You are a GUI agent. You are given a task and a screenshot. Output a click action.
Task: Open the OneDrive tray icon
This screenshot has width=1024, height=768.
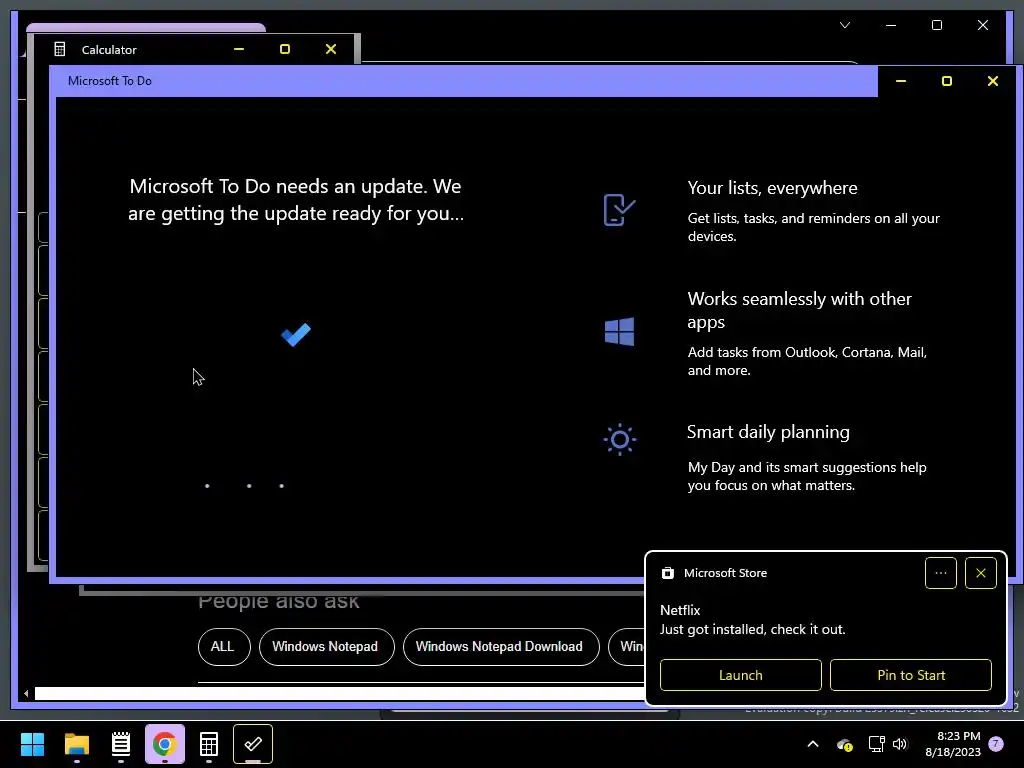click(x=844, y=744)
